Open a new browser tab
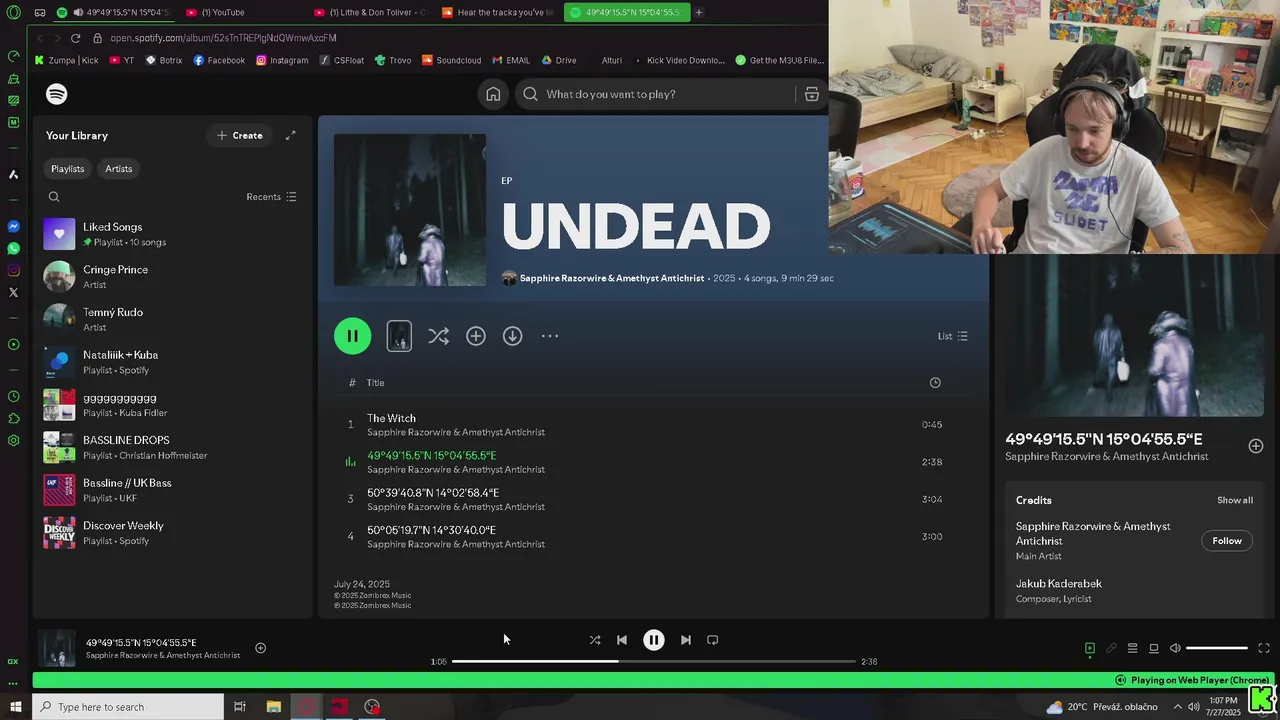Screen dimensions: 1280x720 pos(699,12)
